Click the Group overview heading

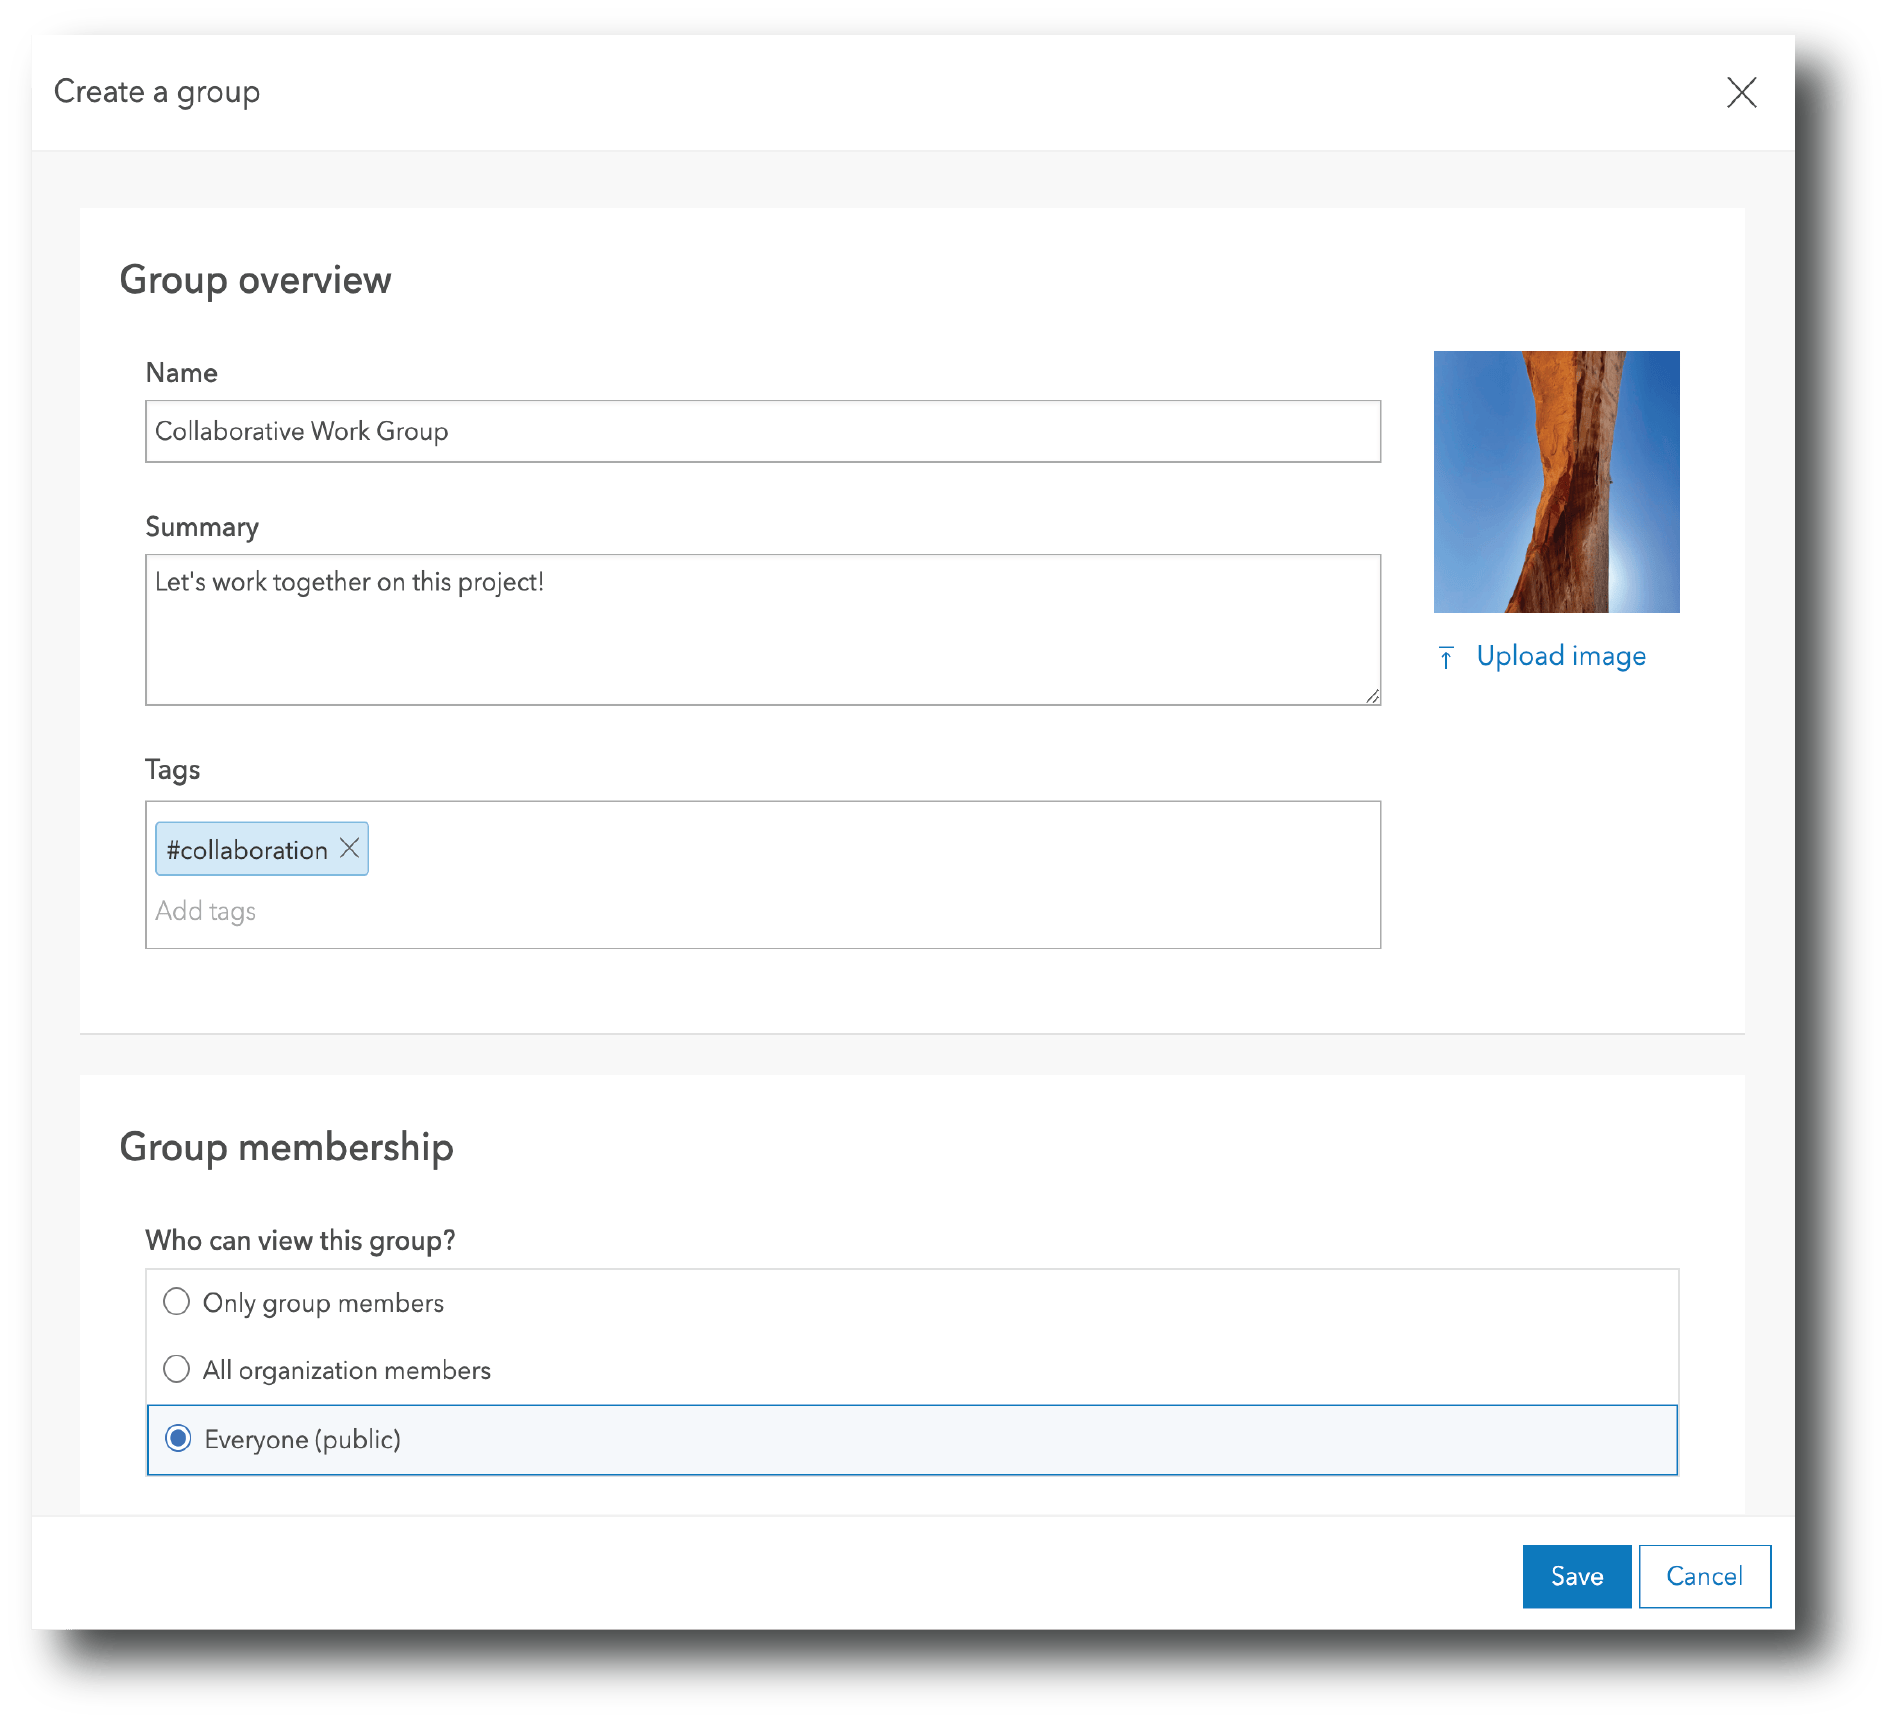pyautogui.click(x=256, y=280)
